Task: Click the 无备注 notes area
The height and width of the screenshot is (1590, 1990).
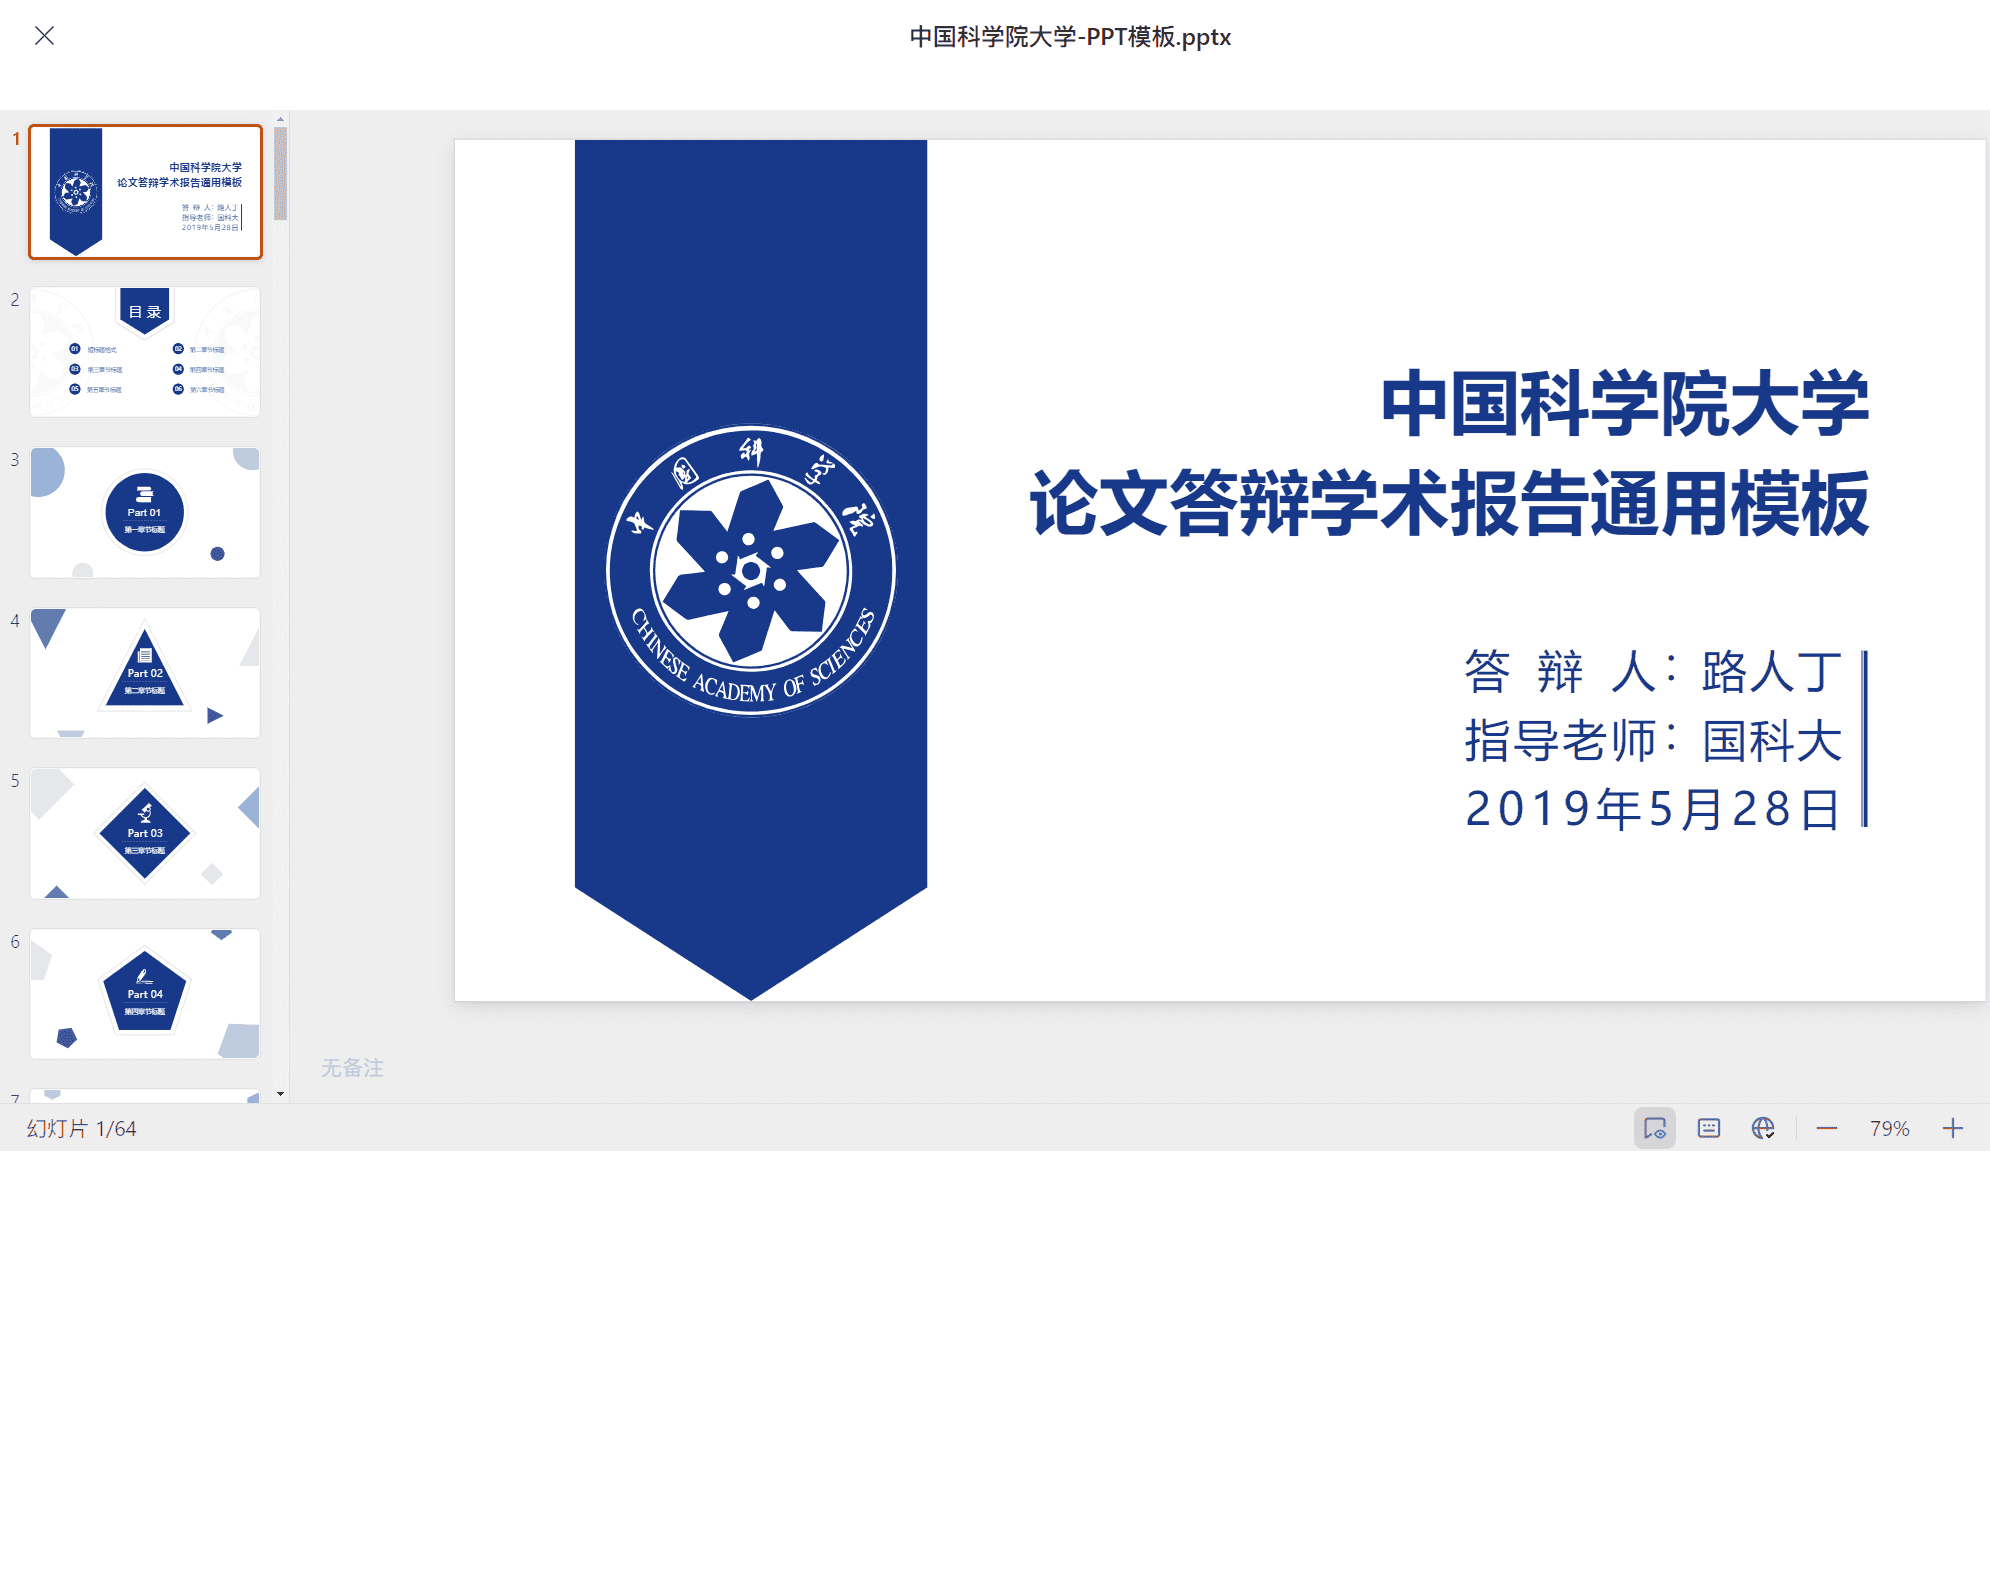Action: click(352, 1068)
